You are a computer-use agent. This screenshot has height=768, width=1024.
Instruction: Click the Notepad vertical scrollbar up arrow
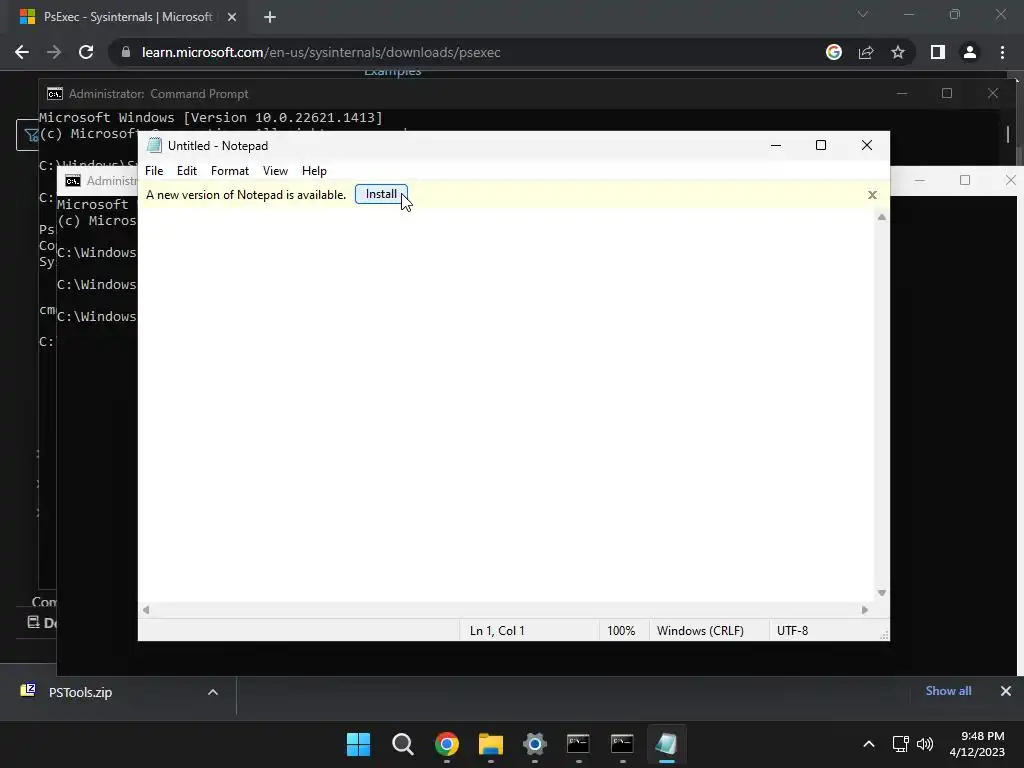[882, 217]
